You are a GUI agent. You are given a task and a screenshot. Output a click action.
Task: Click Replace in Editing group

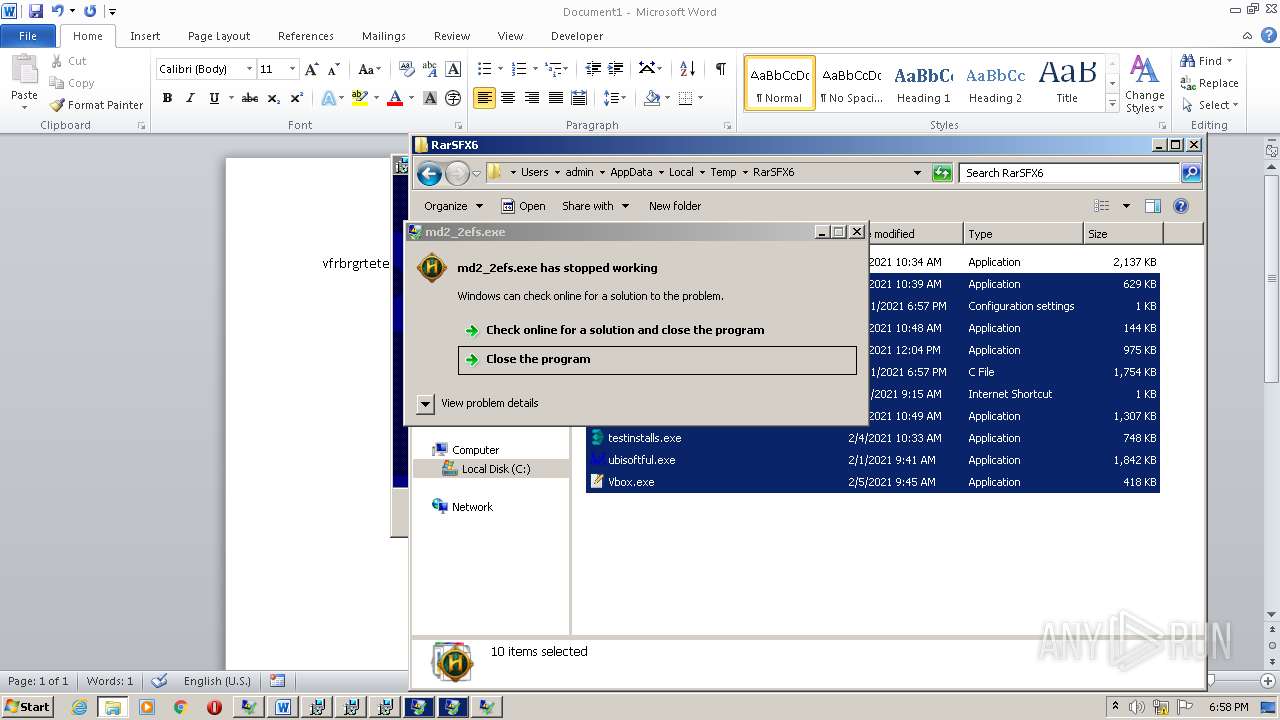[x=1209, y=83]
